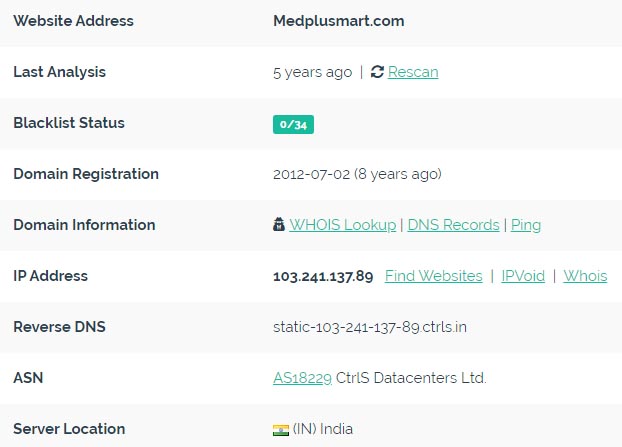Viewport: 622px width, 447px height.
Task: Click the domain registration date value
Action: [x=357, y=174]
